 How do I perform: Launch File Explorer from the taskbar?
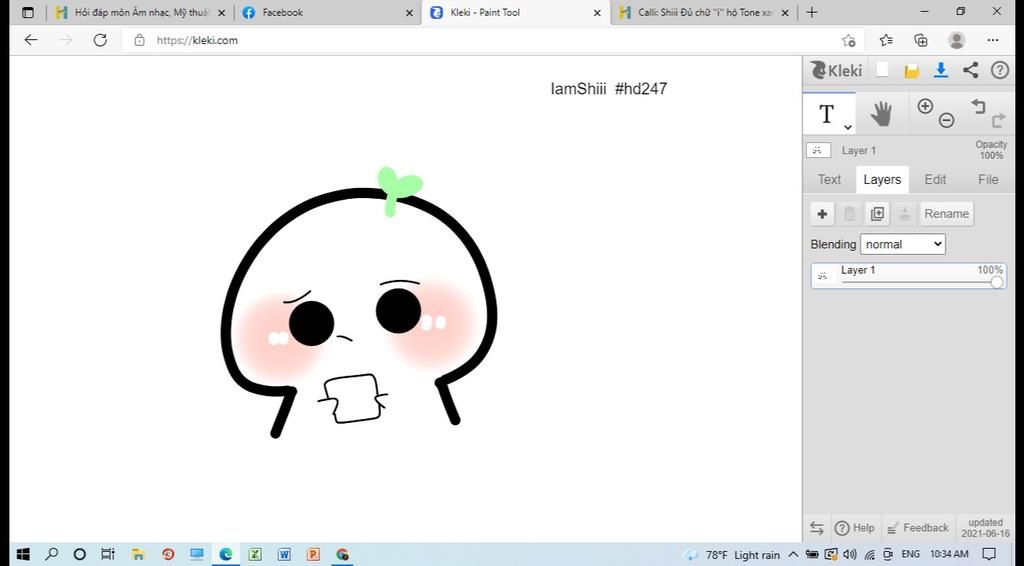click(138, 554)
